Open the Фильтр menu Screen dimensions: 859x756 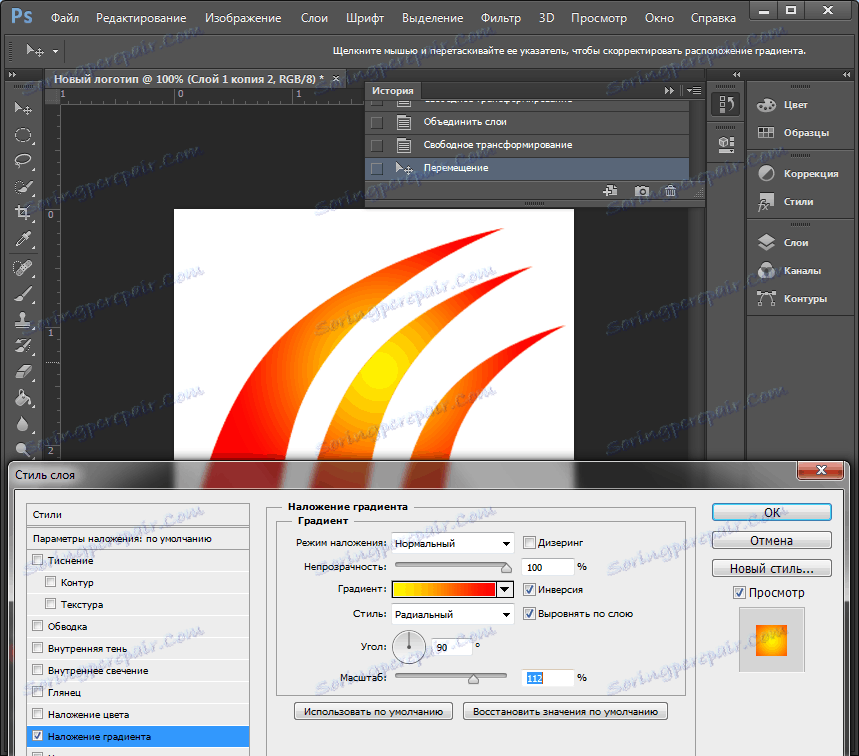tap(500, 18)
